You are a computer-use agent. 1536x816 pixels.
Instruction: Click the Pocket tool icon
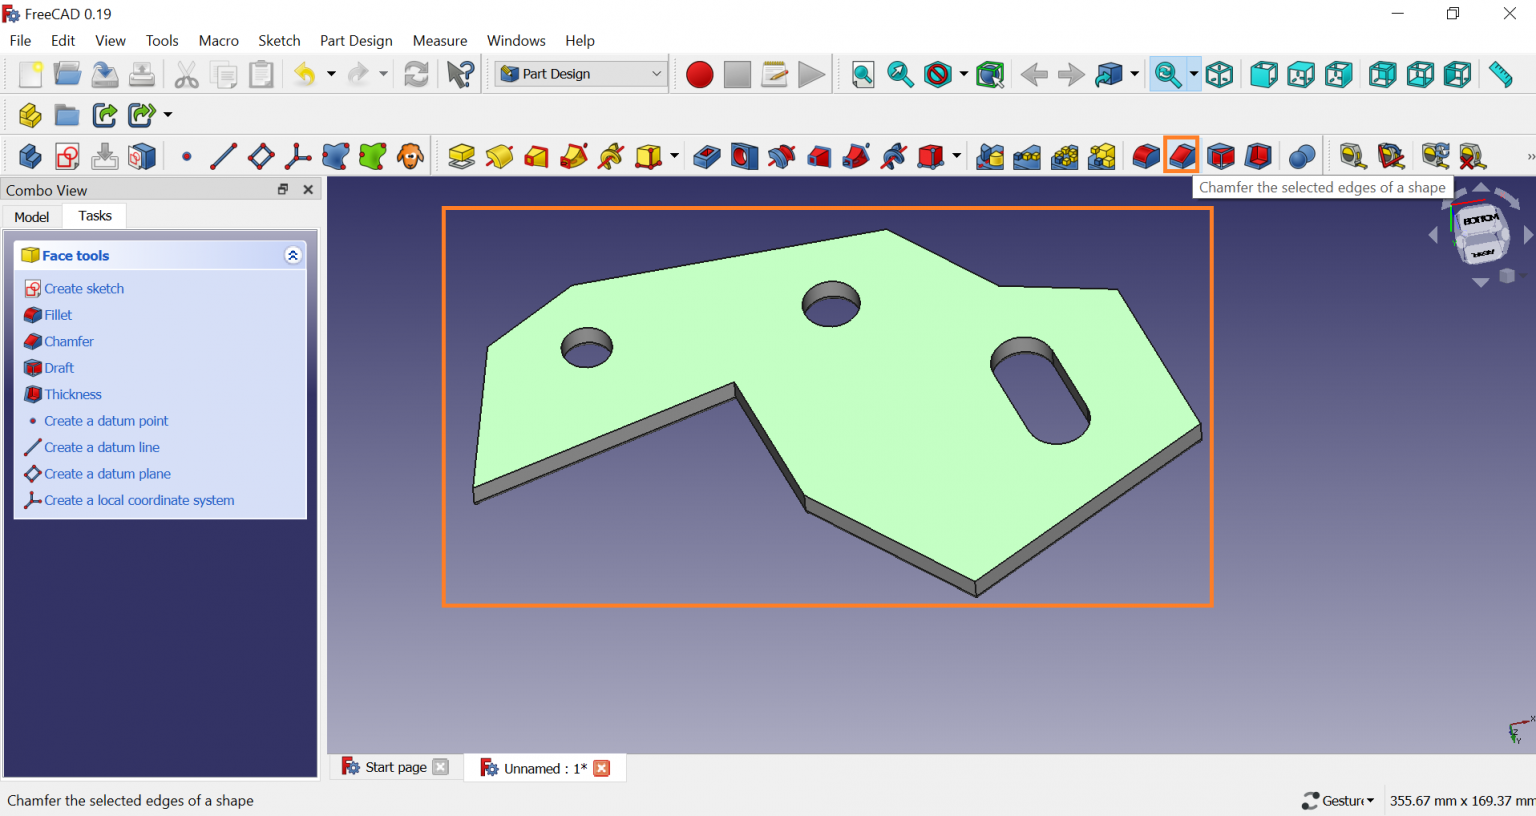point(707,156)
